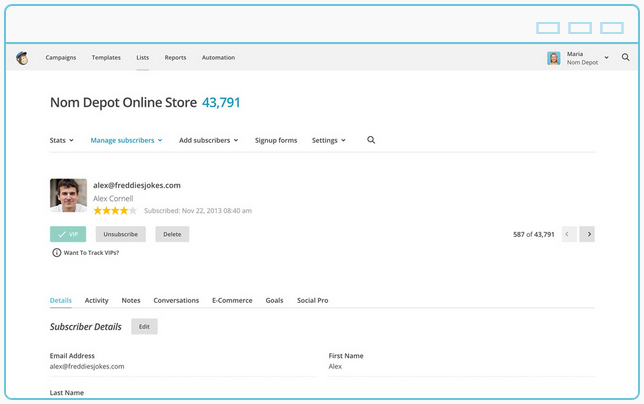Click the Alex Cornell name text
This screenshot has height=404, width=644.
pos(113,198)
